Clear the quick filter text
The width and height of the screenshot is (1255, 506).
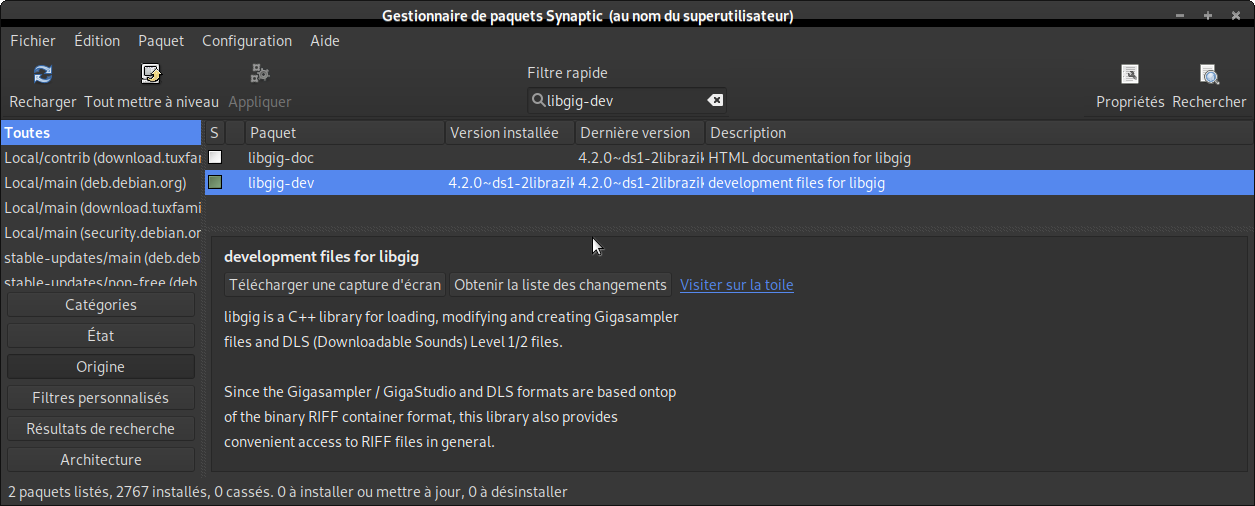click(715, 100)
